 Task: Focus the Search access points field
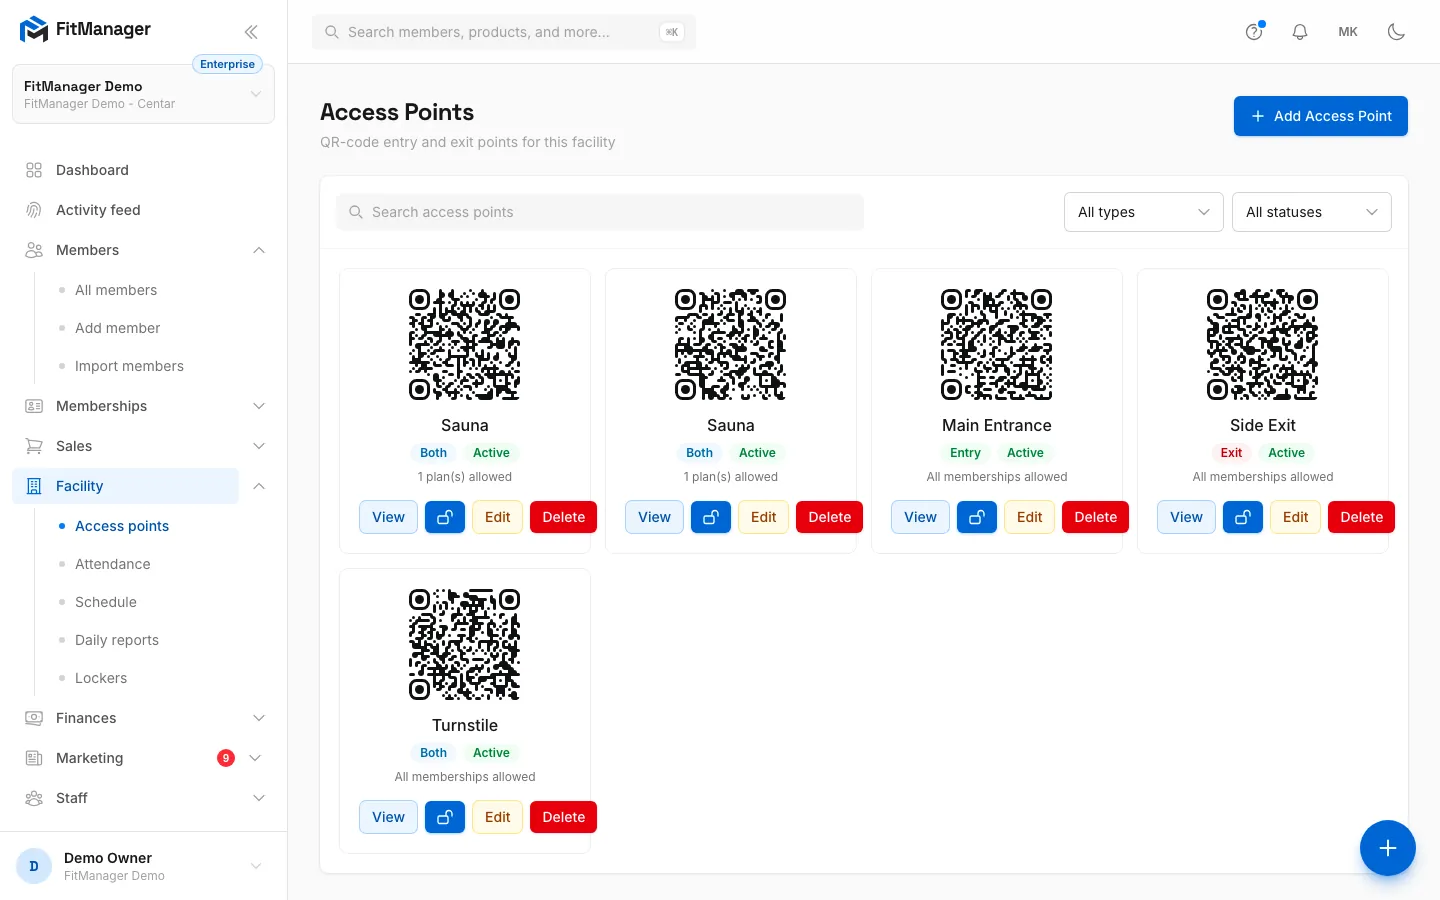click(600, 212)
